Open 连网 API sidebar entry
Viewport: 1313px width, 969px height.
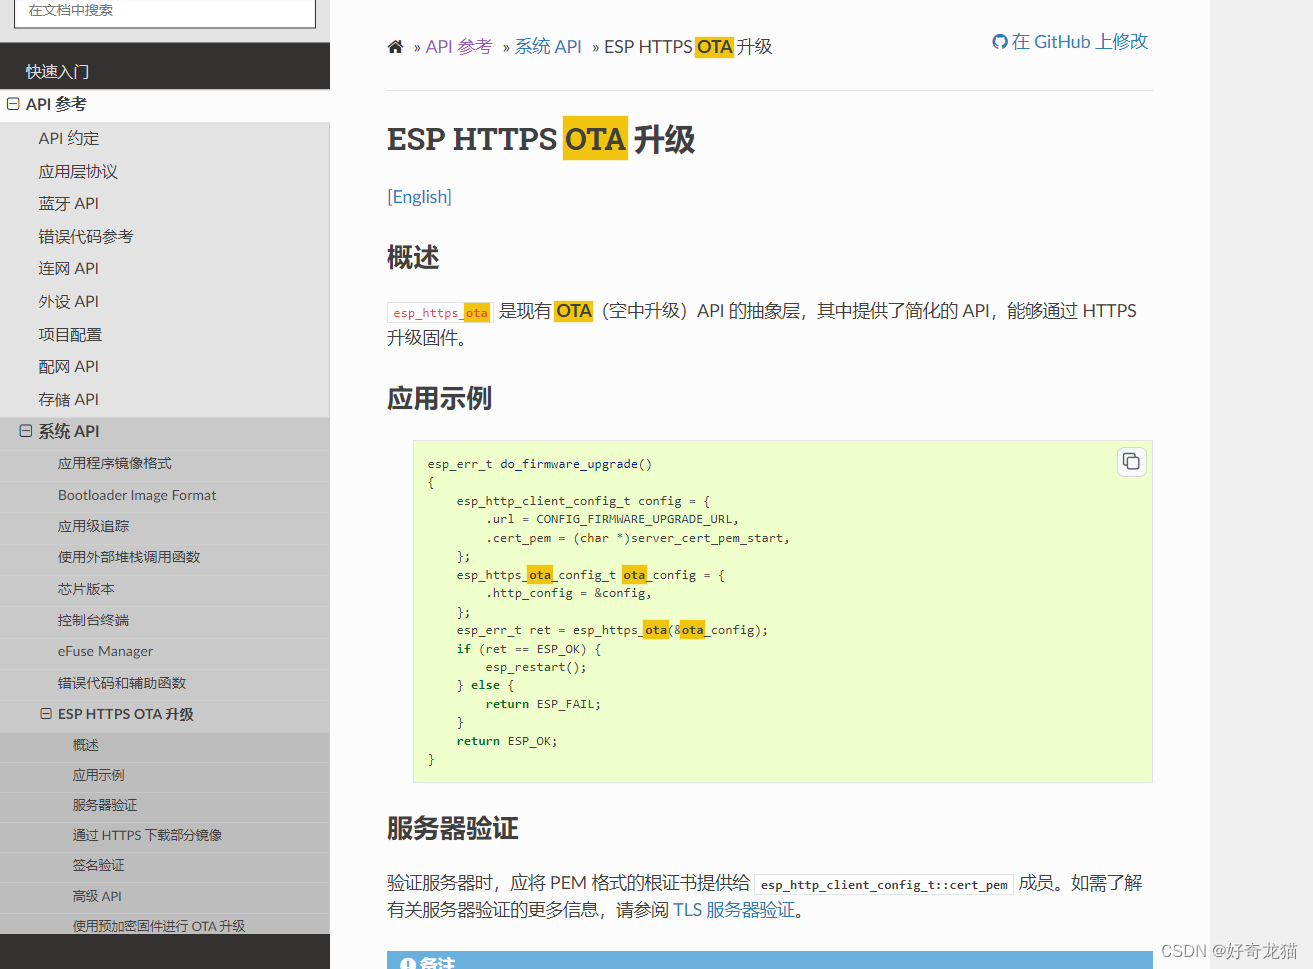point(69,268)
